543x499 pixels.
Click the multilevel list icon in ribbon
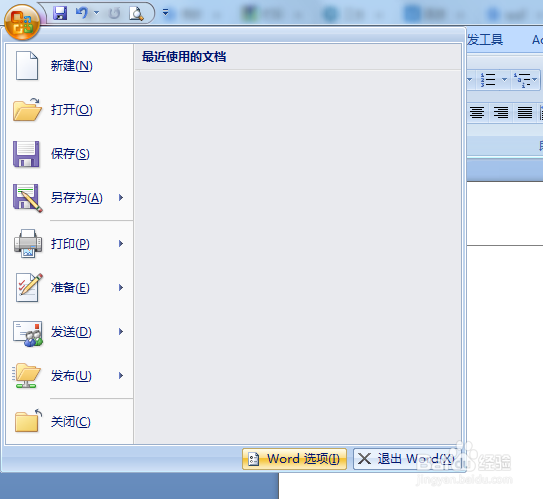(523, 80)
